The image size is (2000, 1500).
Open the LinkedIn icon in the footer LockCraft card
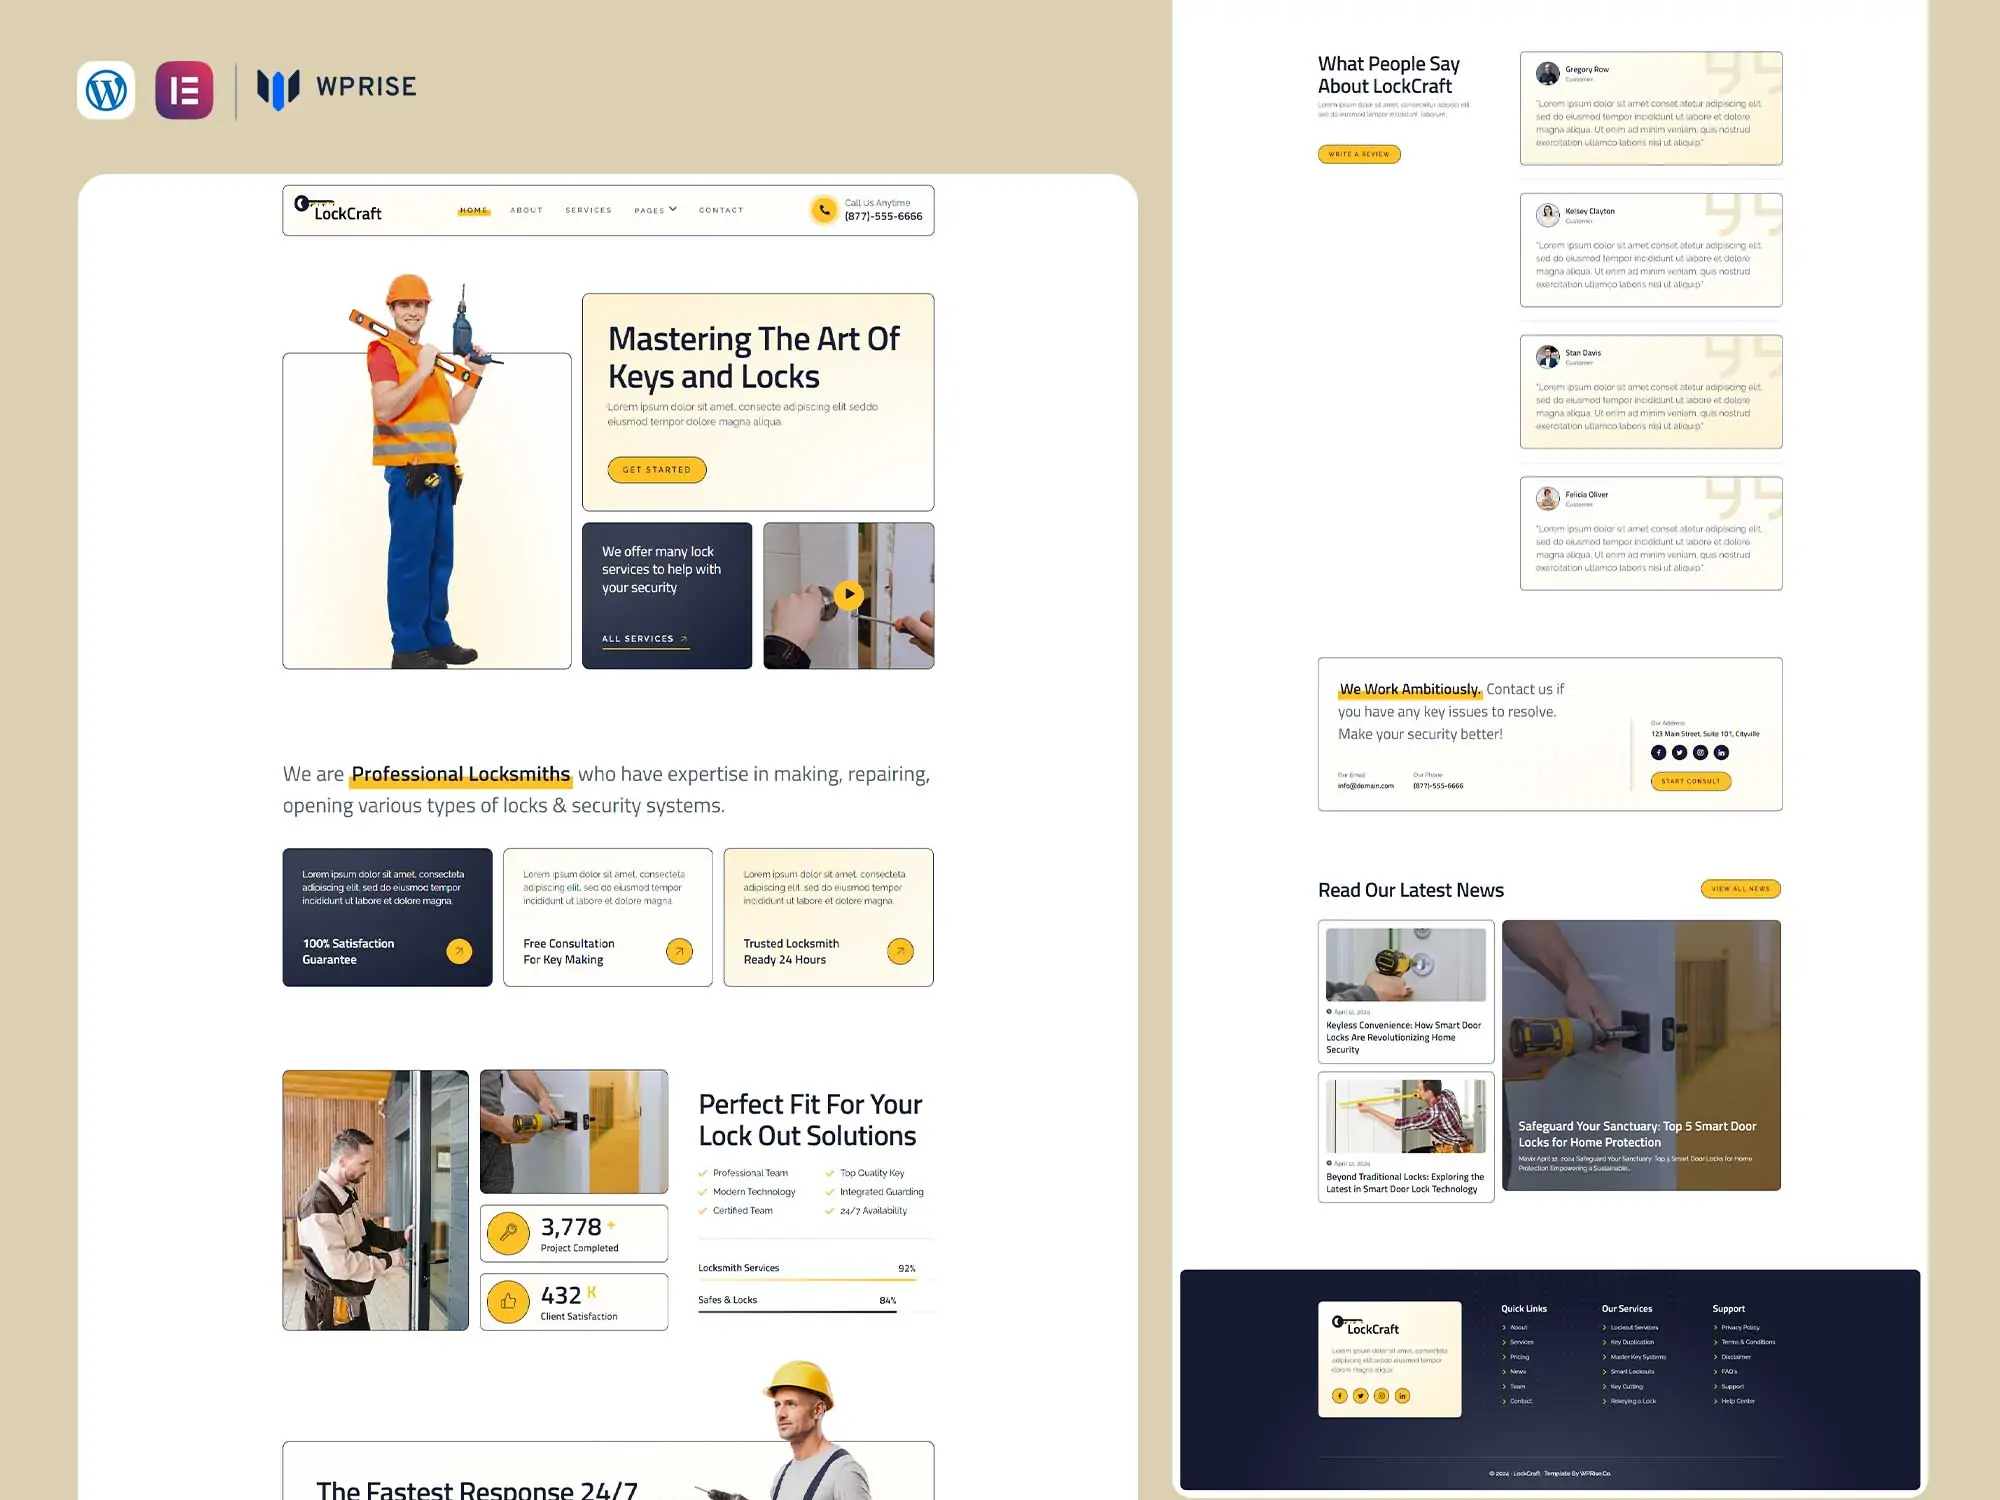point(1402,1396)
